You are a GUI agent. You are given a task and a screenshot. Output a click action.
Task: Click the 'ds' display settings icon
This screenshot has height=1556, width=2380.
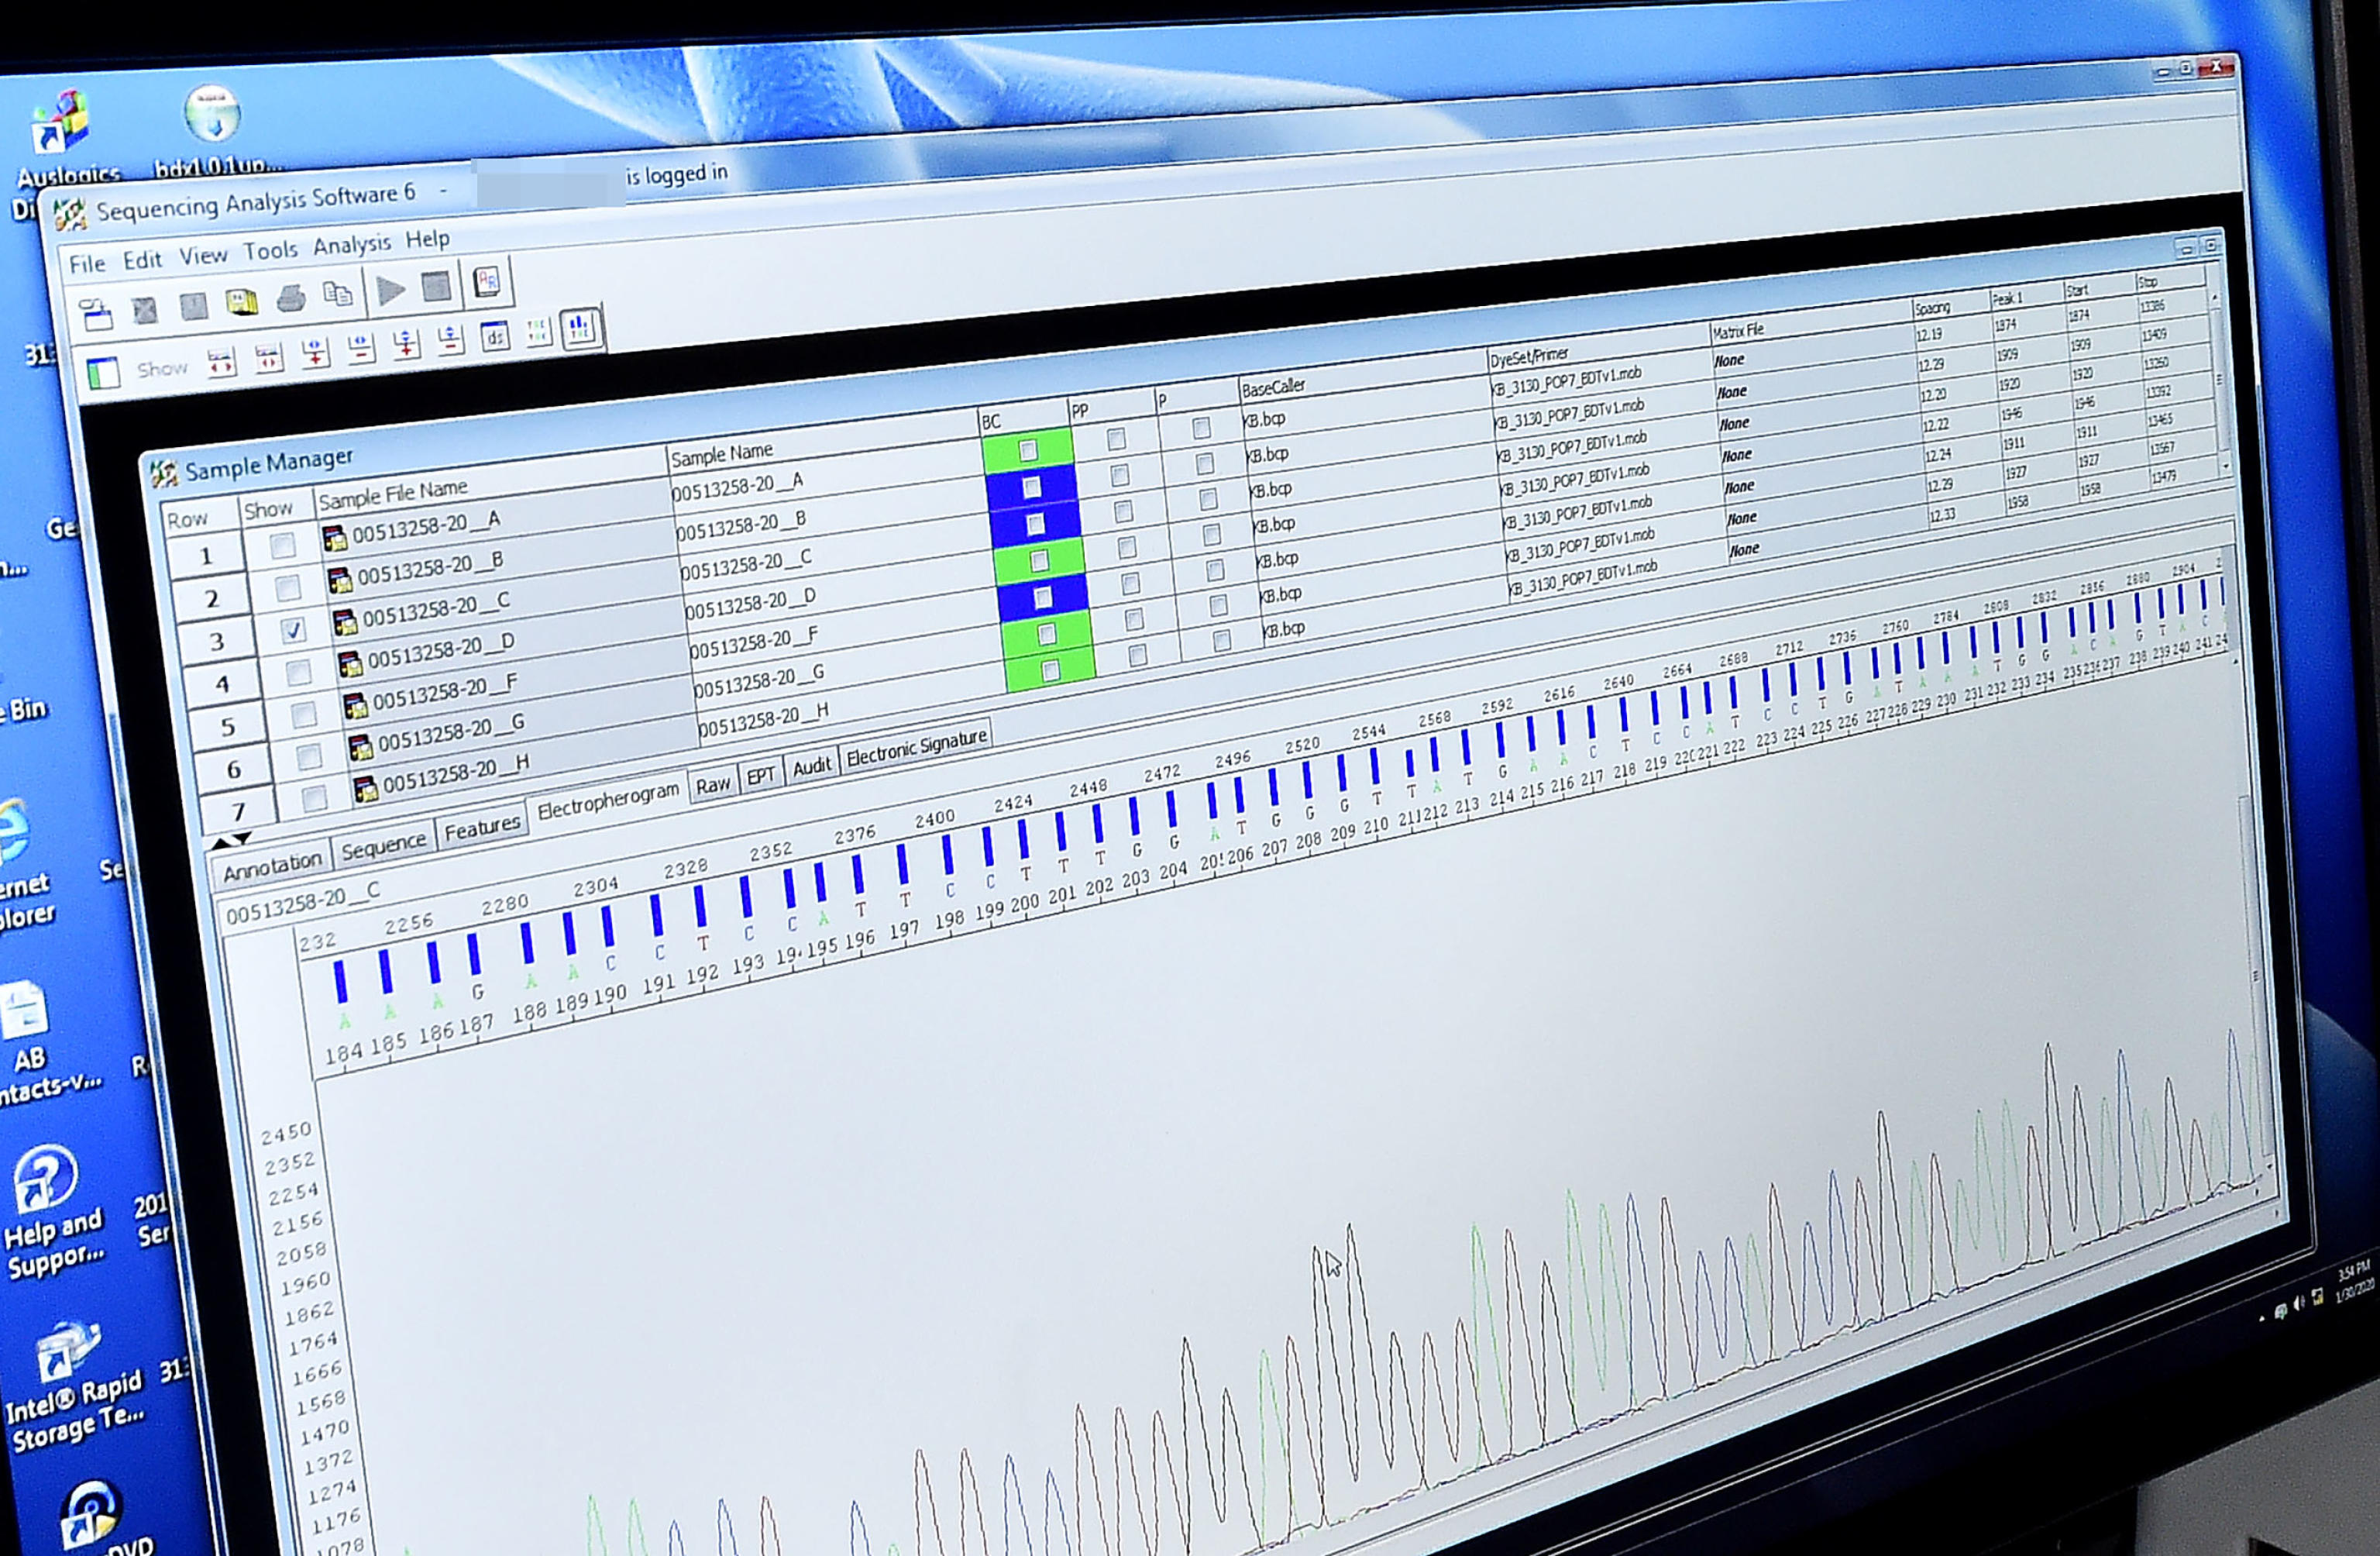495,337
